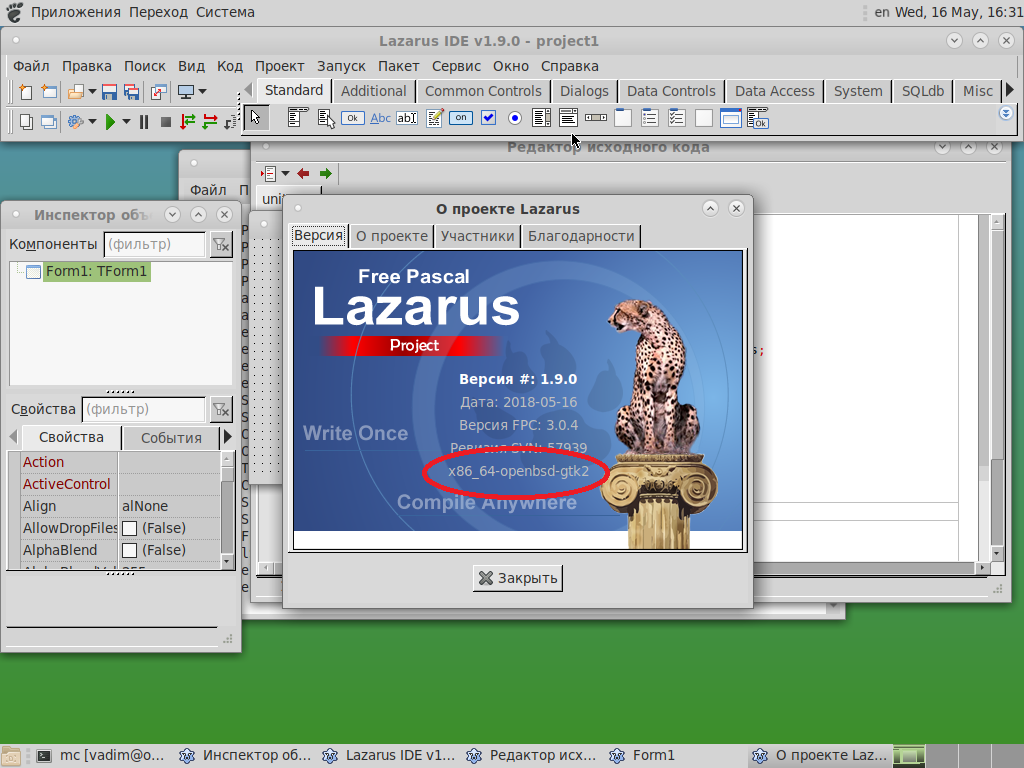Viewport: 1024px width, 768px height.
Task: Select the TToggleBox component icon
Action: [x=461, y=118]
